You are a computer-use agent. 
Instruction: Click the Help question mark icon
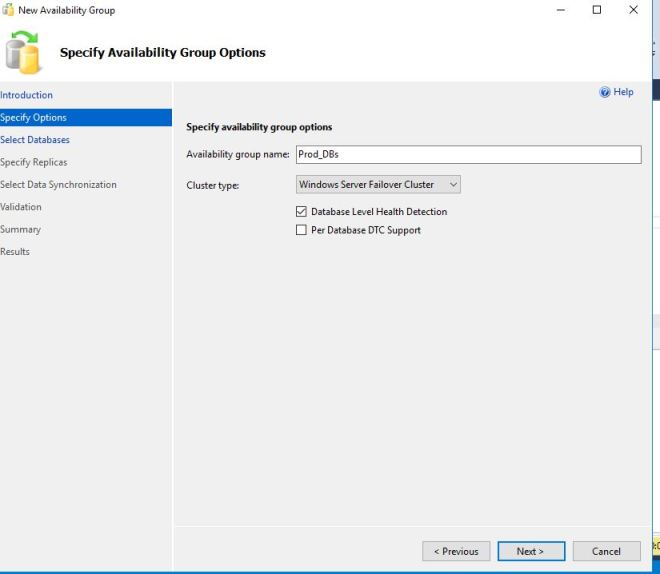[605, 92]
